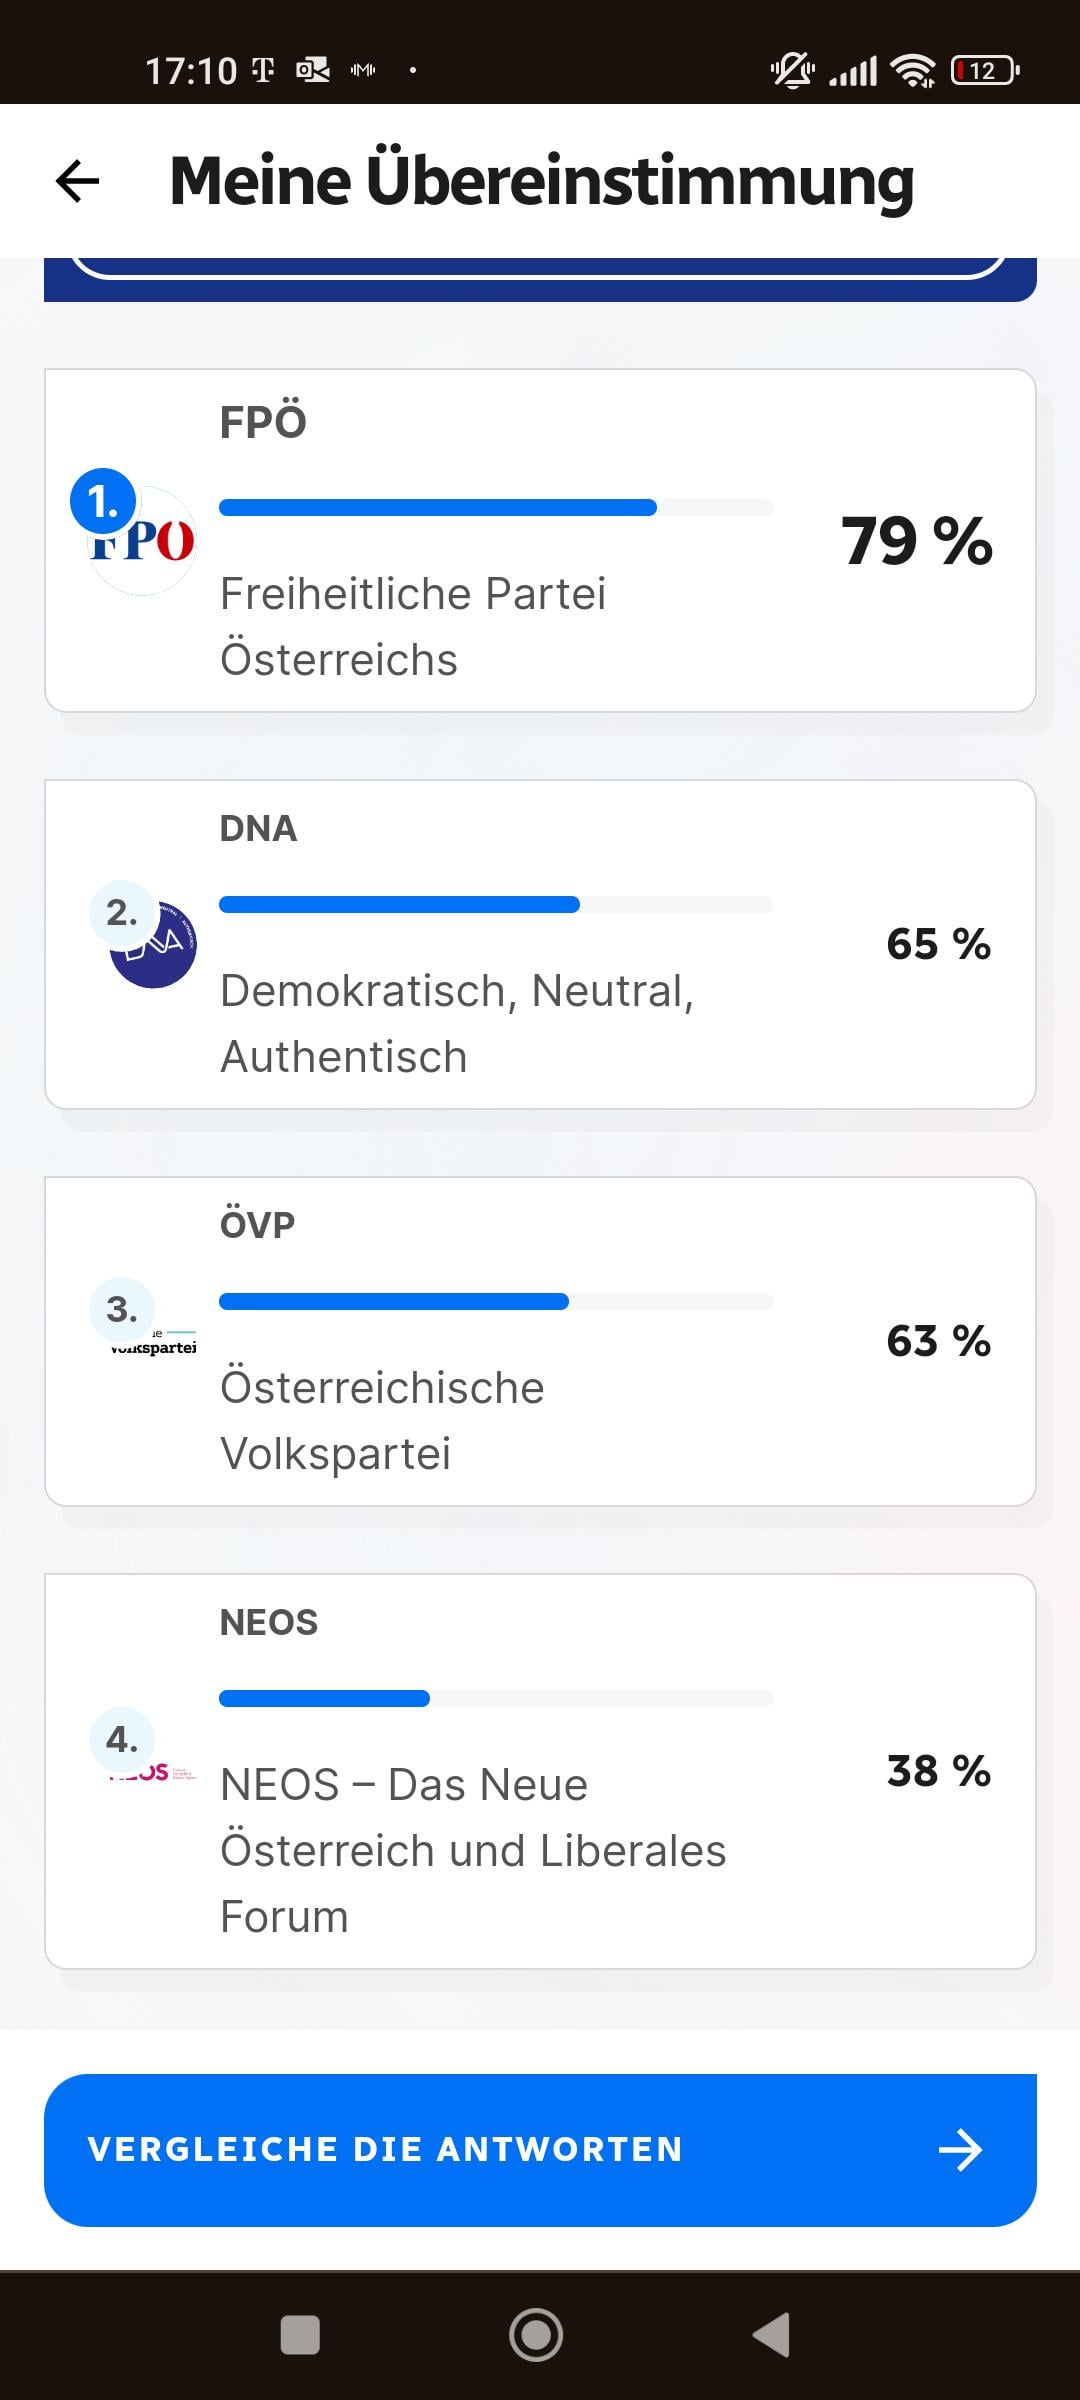Tap the FPÖ 79 % progress bar
The height and width of the screenshot is (2400, 1080).
pos(496,507)
